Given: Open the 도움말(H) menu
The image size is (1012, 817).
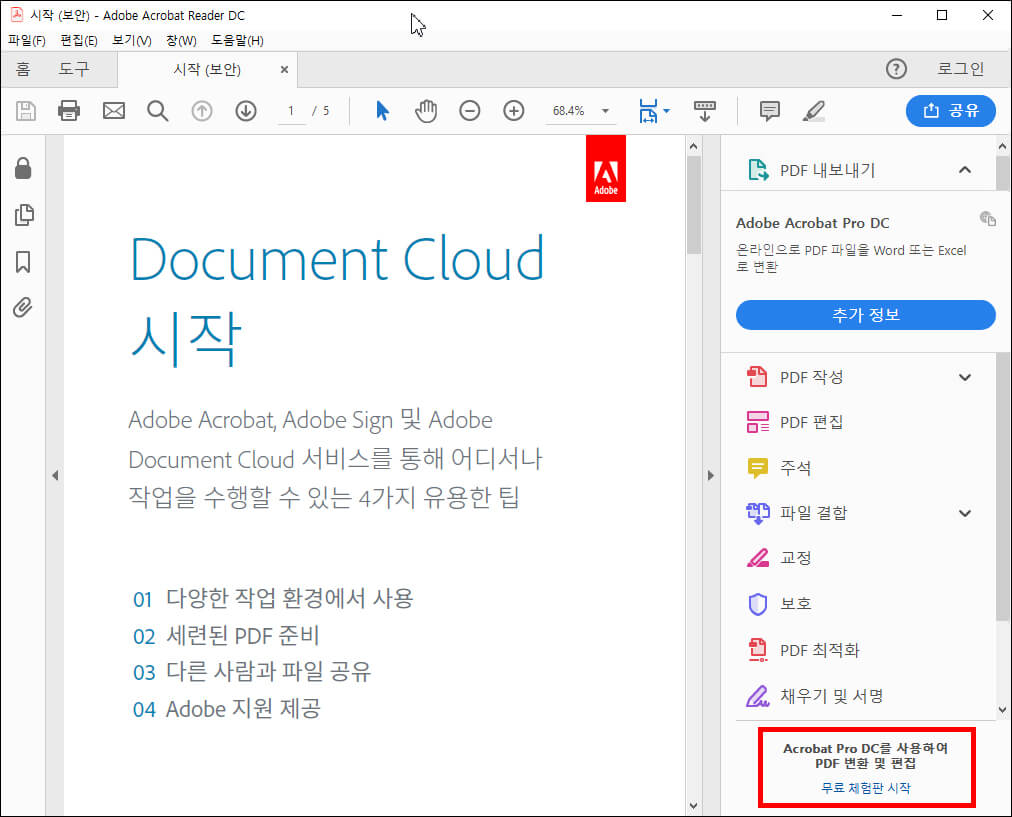Looking at the screenshot, I should point(237,41).
